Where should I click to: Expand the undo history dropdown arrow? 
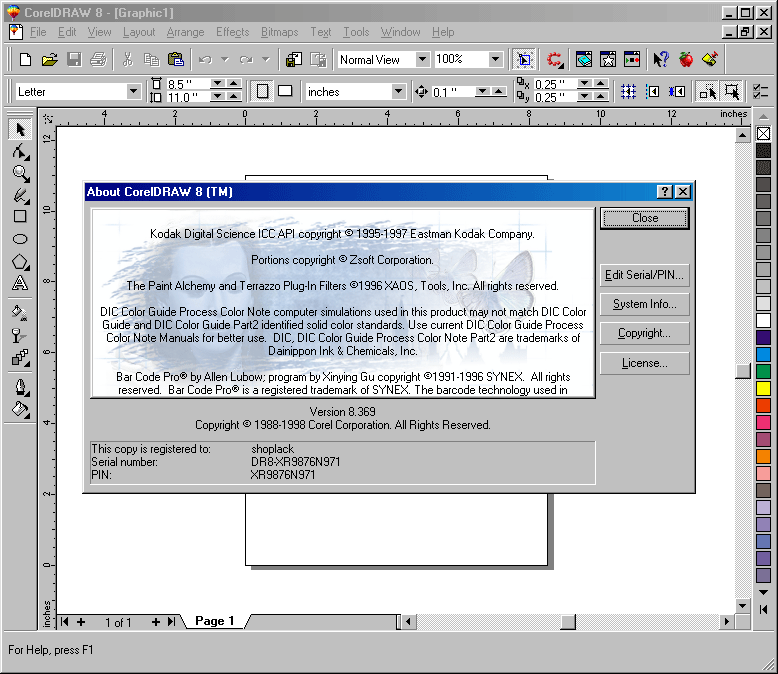(x=225, y=60)
